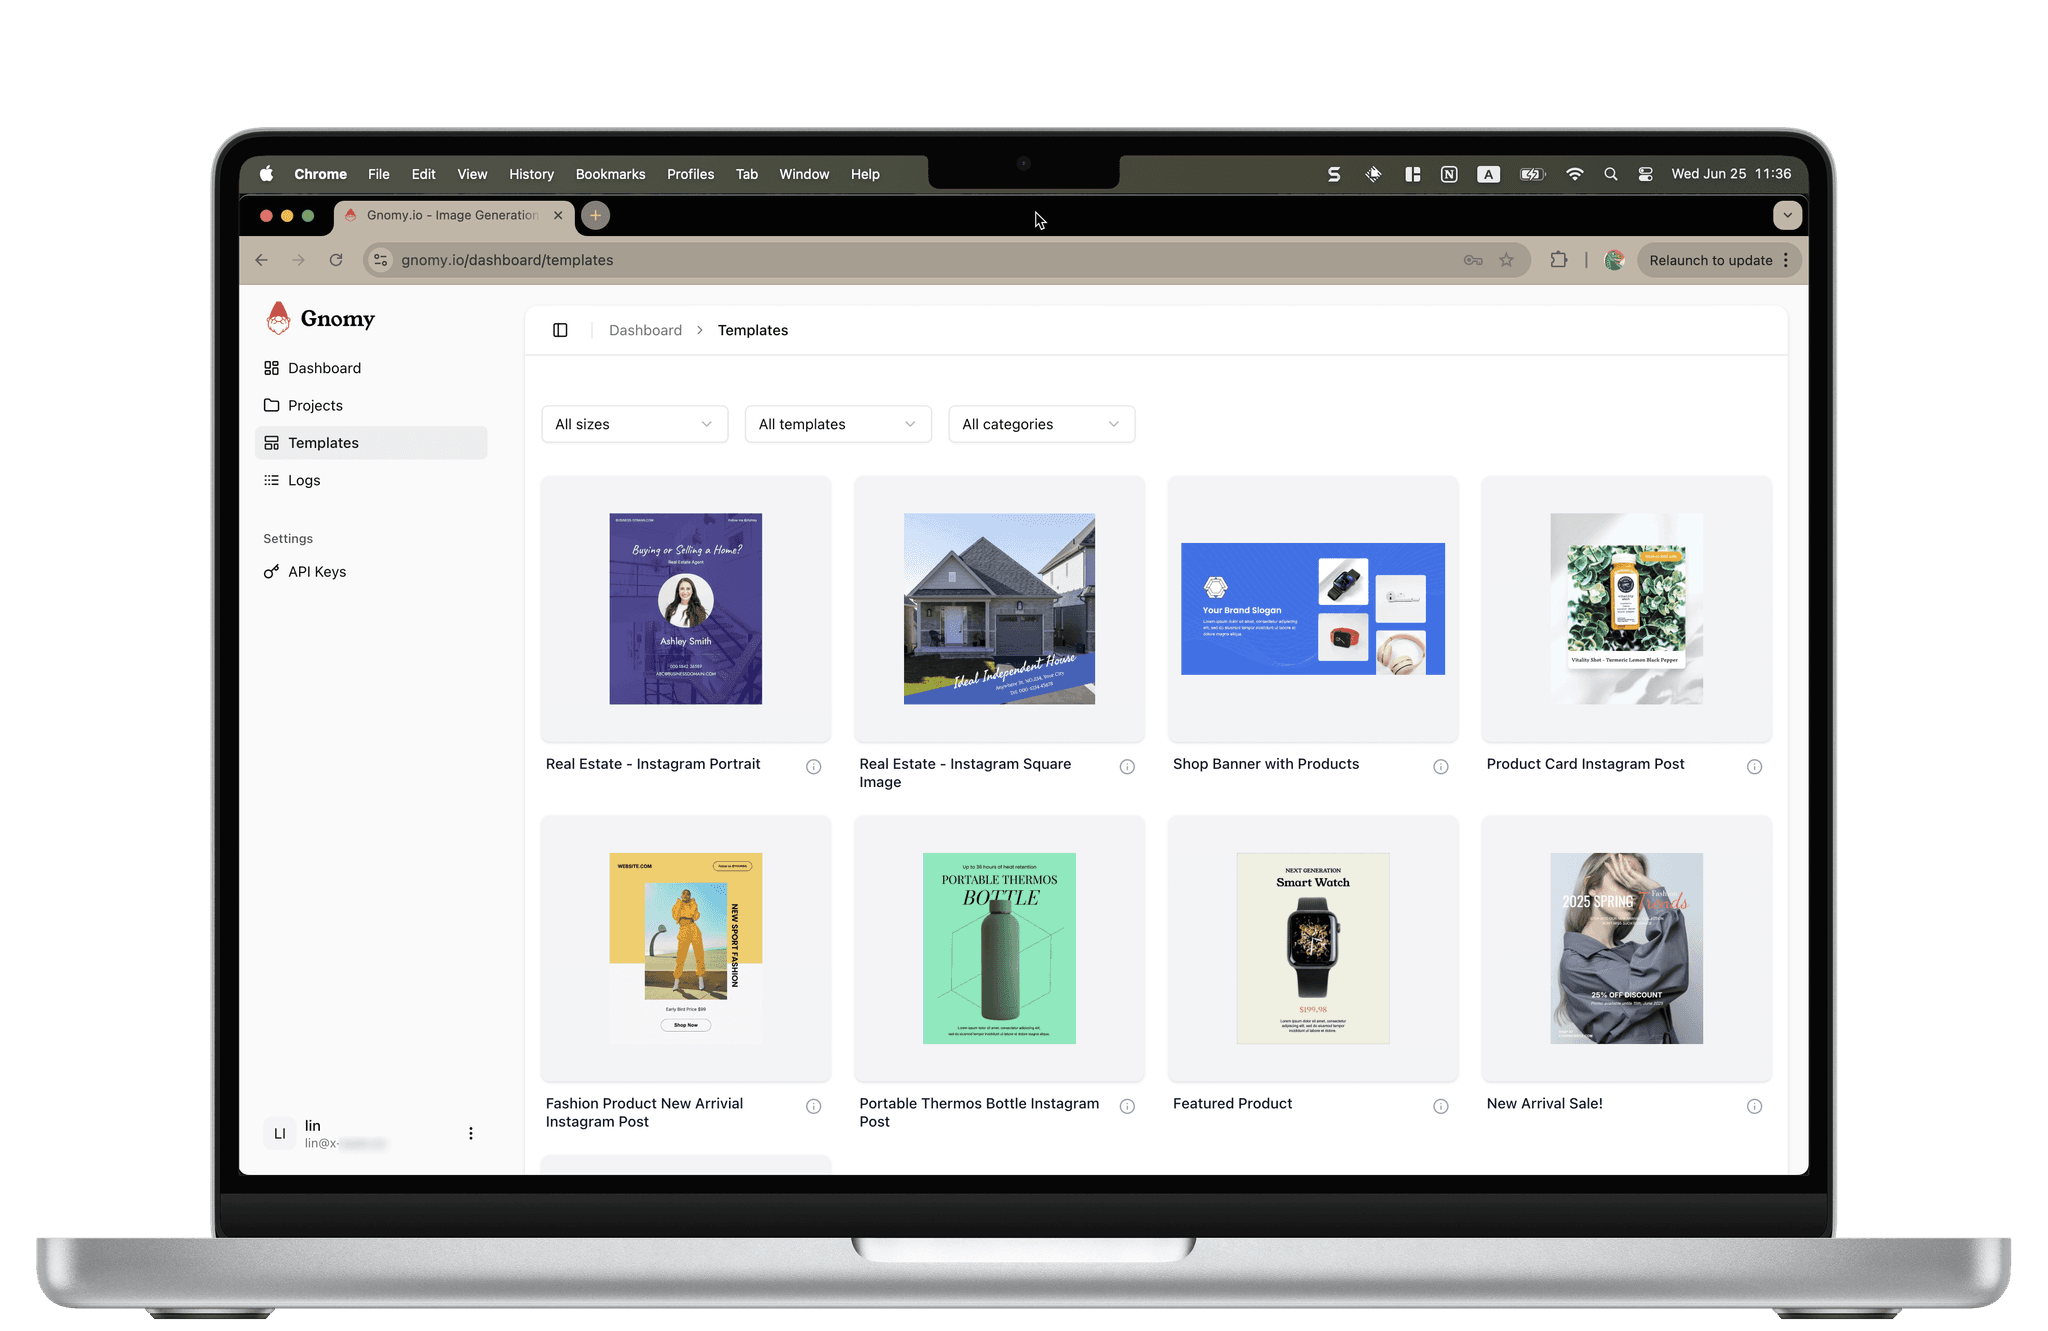
Task: Open macOS Control Center toggles icon
Action: click(1645, 174)
